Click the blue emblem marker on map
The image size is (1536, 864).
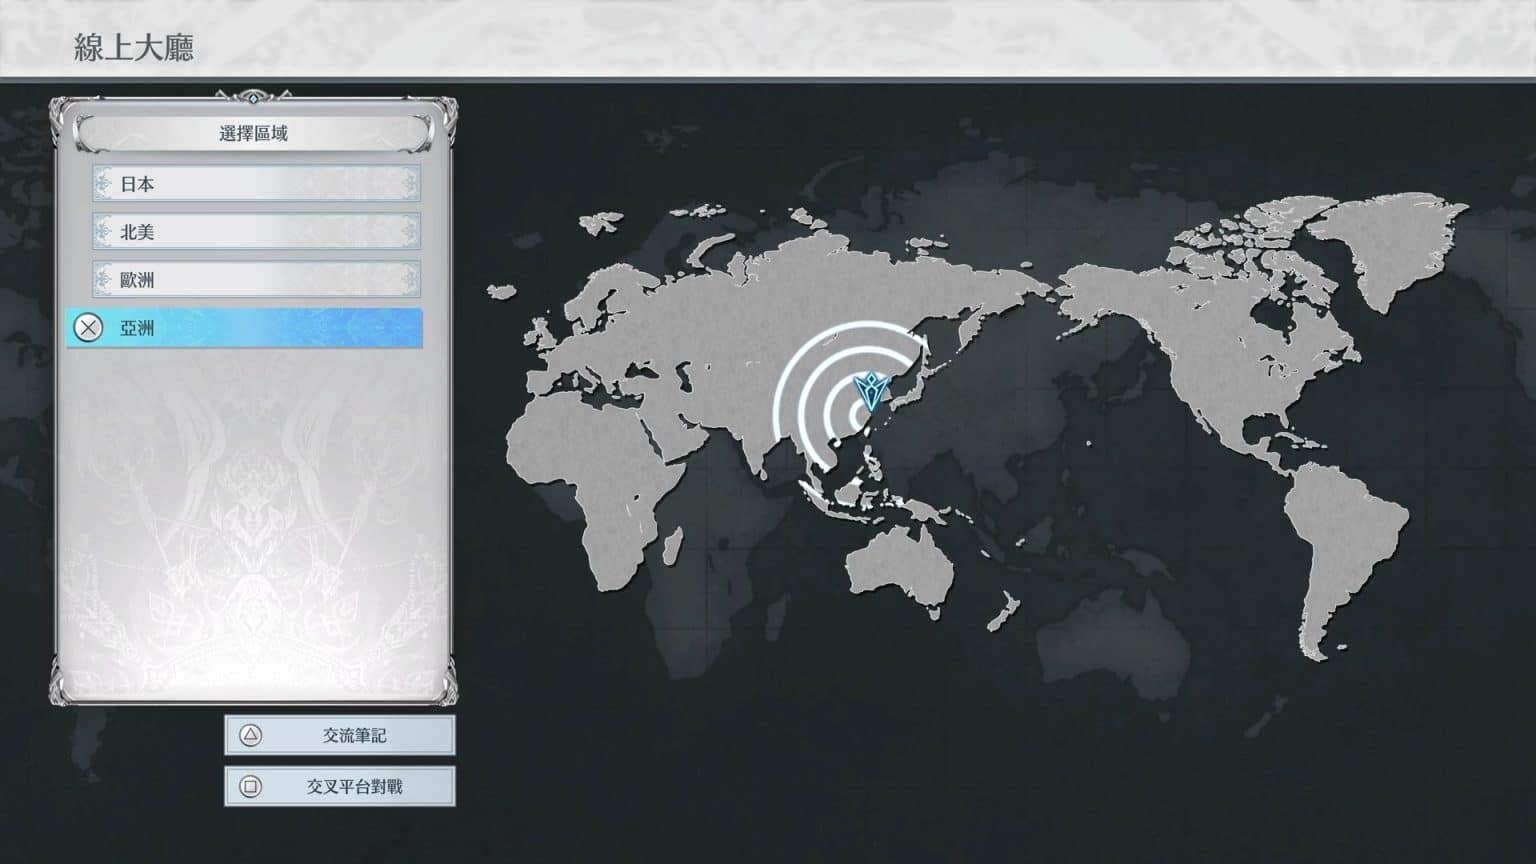click(x=871, y=393)
